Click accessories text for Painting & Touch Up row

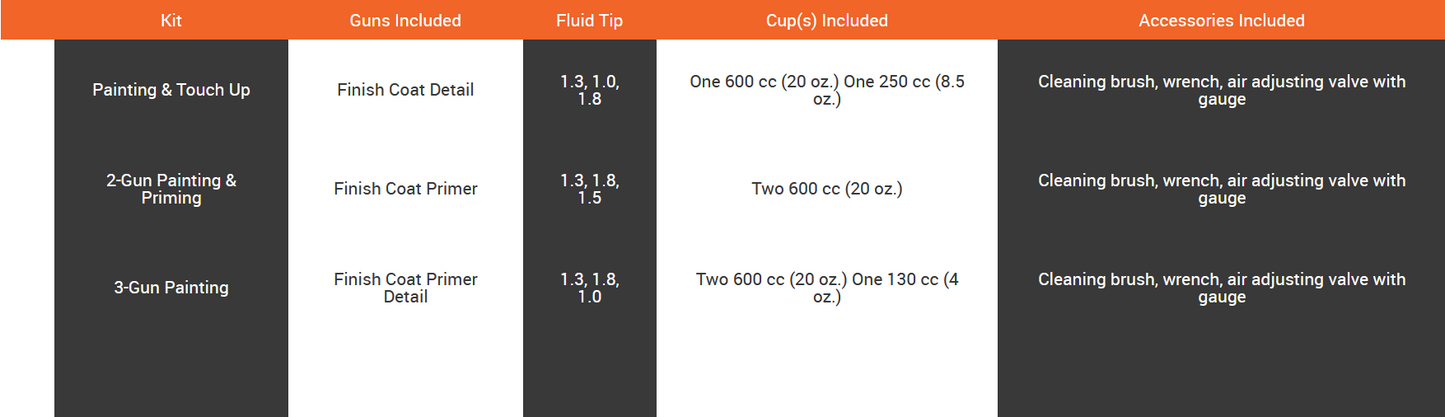[x=1221, y=90]
